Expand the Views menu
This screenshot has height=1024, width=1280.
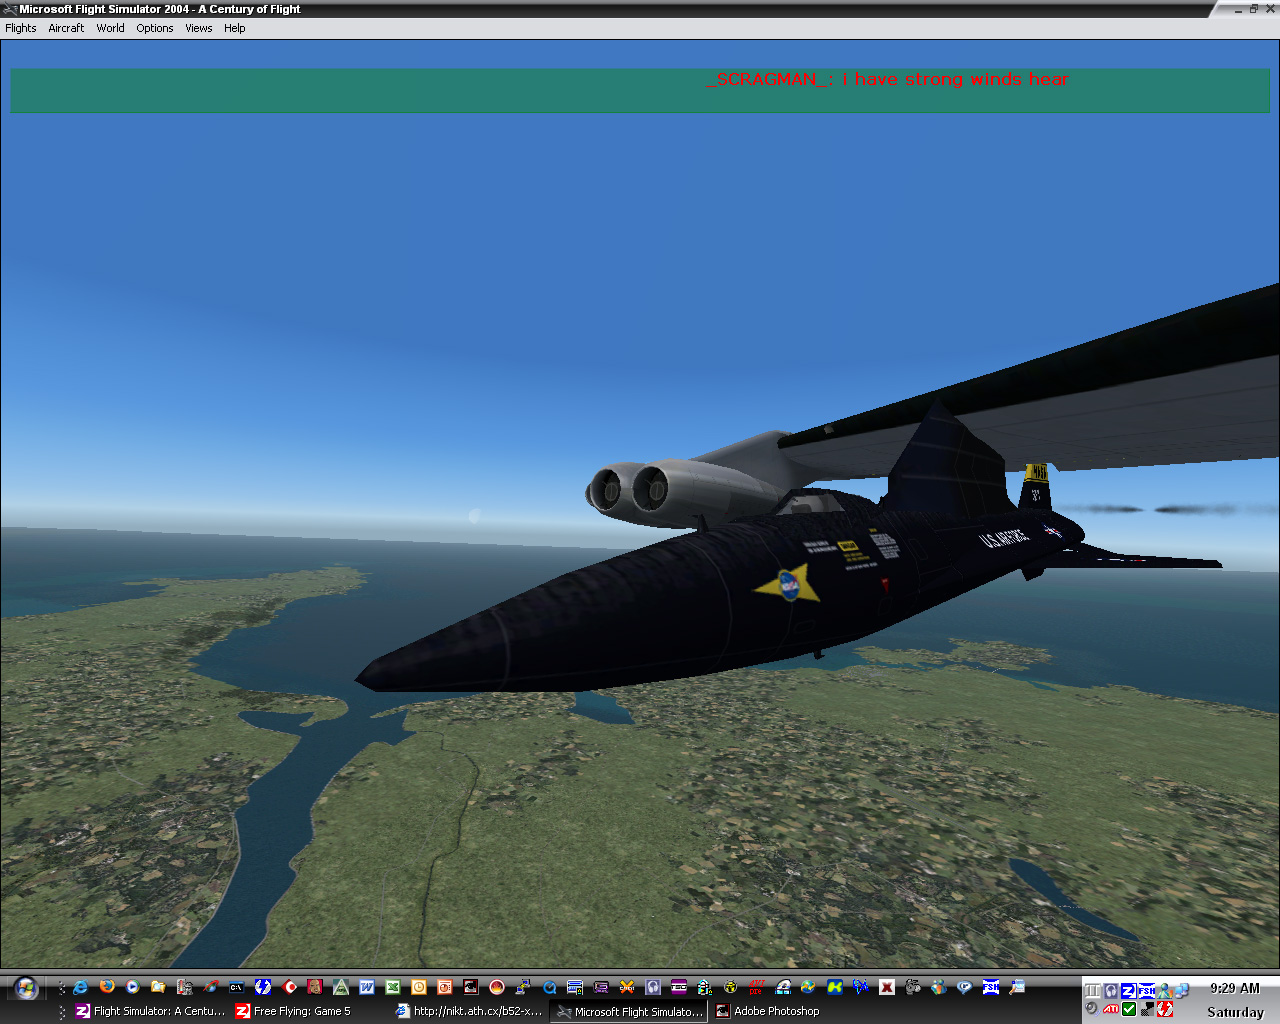point(199,28)
